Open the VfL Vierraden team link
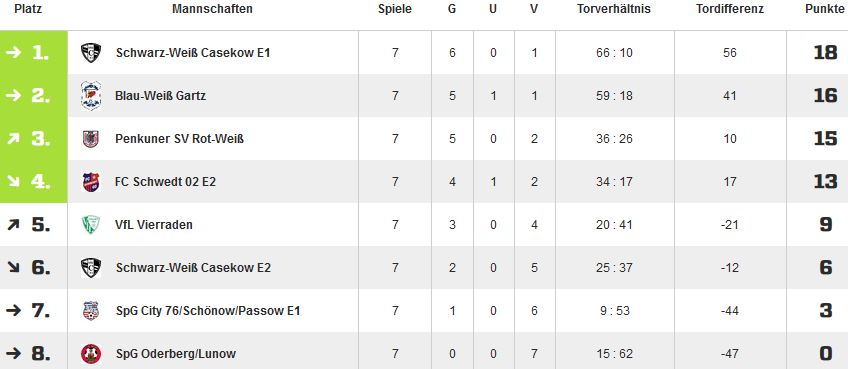Screen dimensions: 848x369 point(154,225)
